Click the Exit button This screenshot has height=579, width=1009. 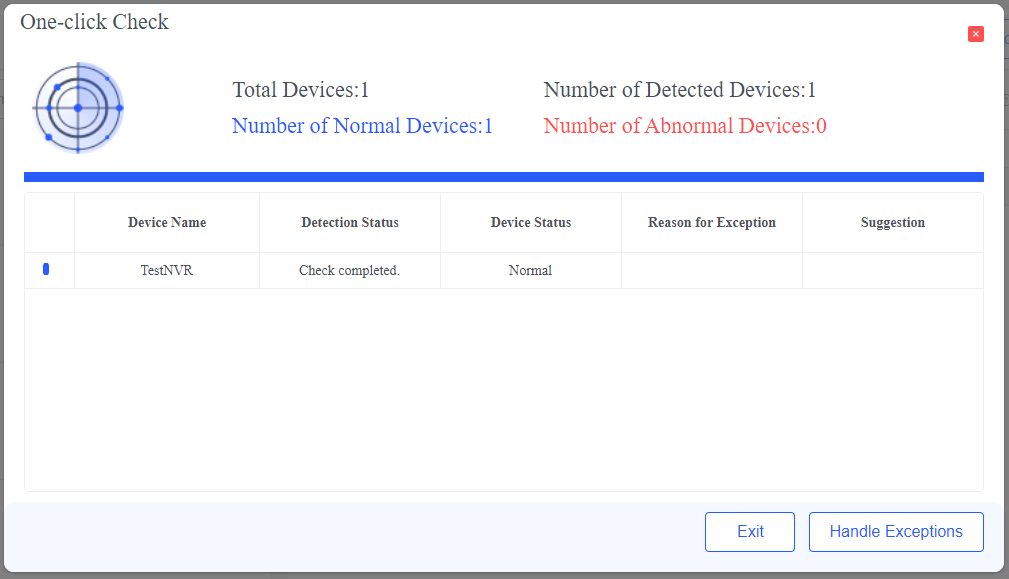click(x=750, y=532)
